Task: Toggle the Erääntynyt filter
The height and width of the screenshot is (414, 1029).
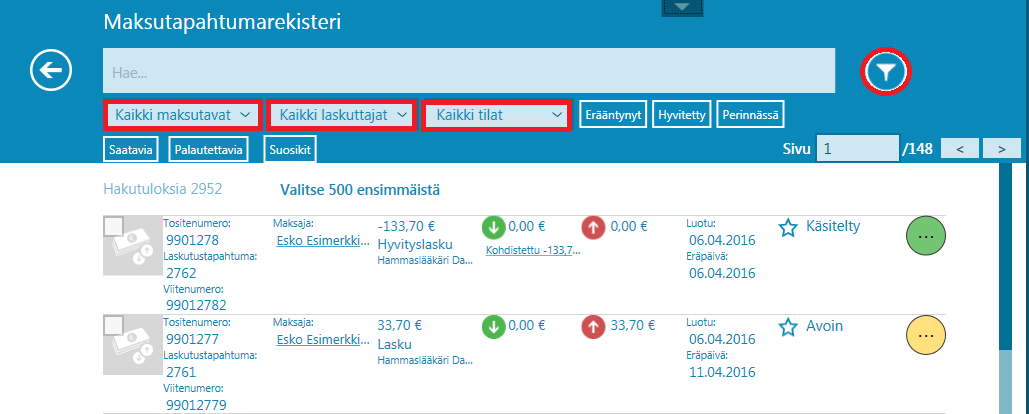Action: coord(614,115)
